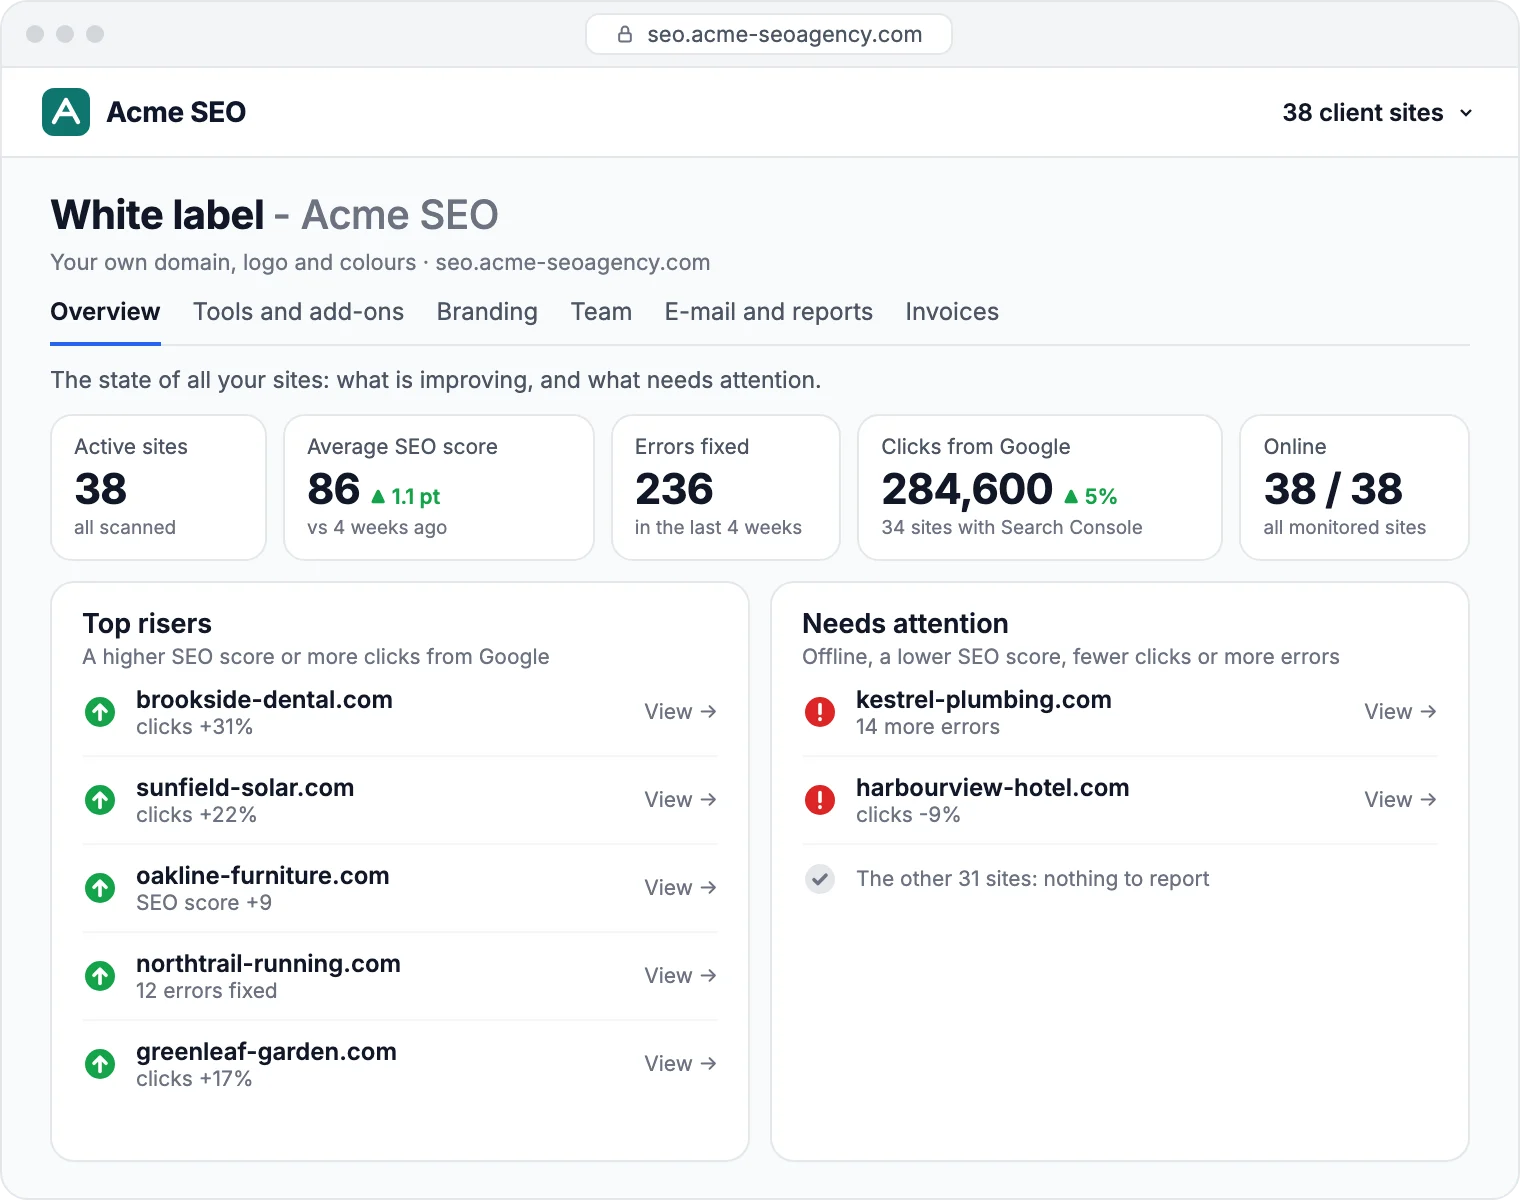Click the Acme SEO brand name in header
Viewport: 1520px width, 1200px height.
click(176, 112)
